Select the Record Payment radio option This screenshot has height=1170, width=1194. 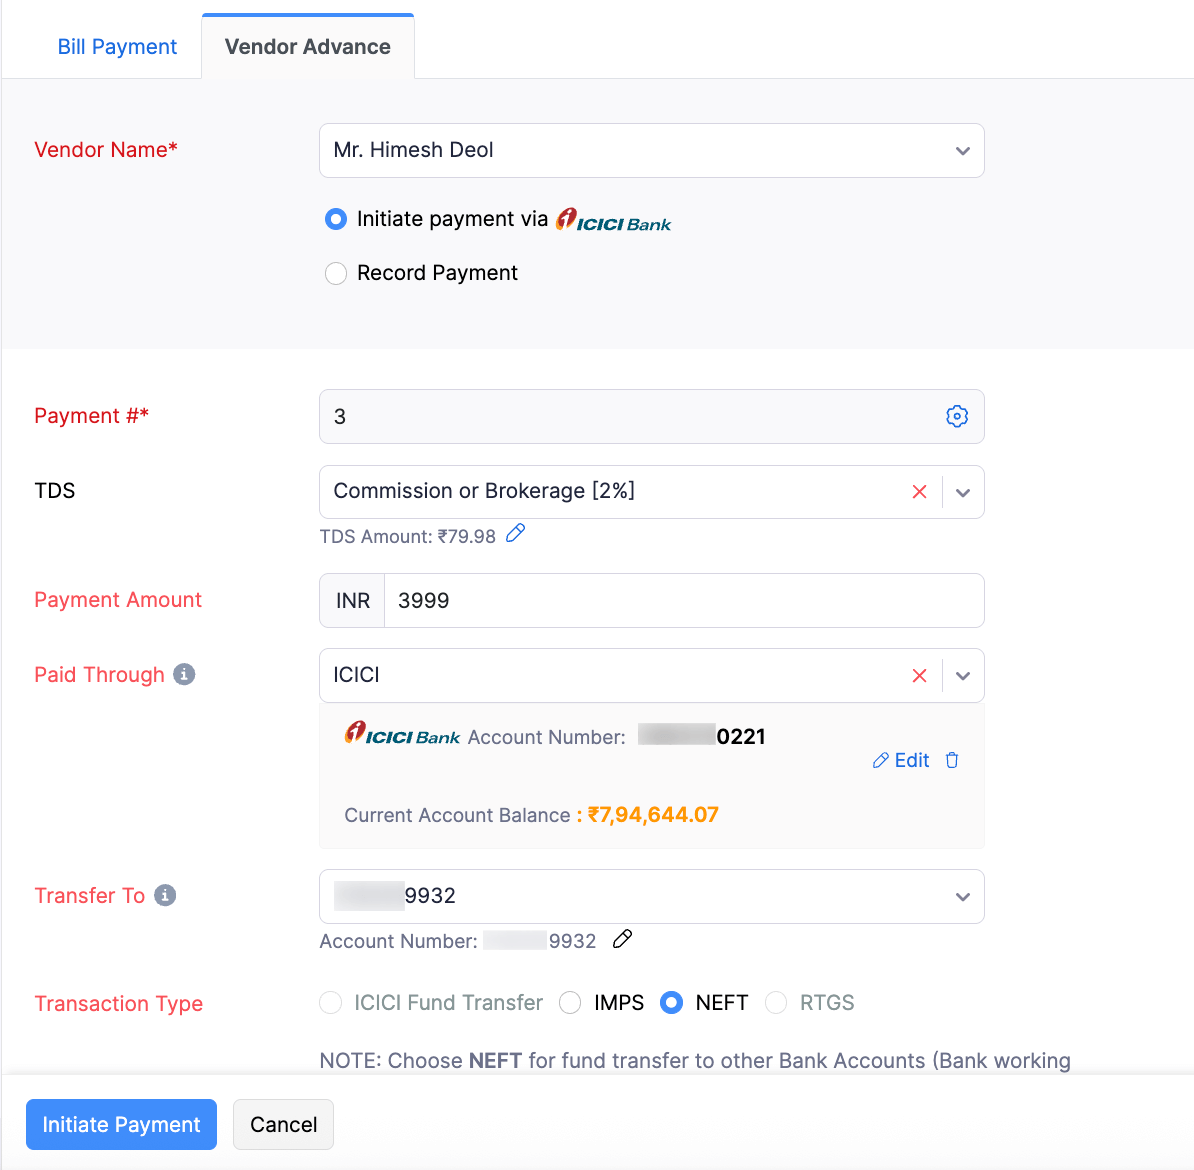(x=336, y=273)
